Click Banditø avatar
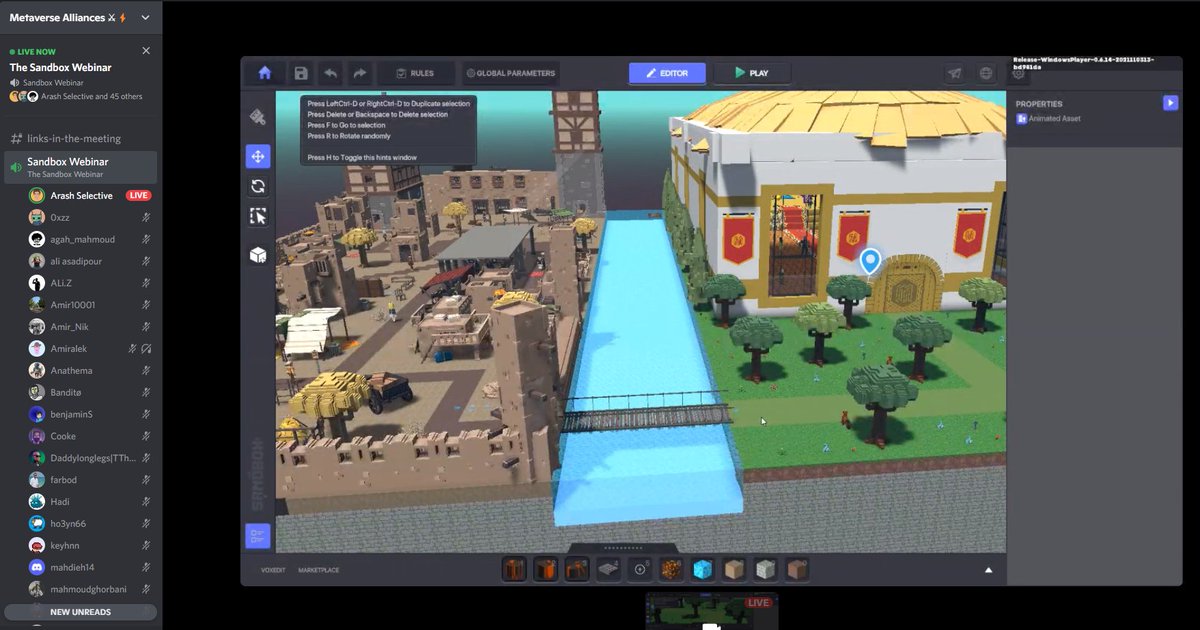This screenshot has width=1200, height=630. (37, 392)
